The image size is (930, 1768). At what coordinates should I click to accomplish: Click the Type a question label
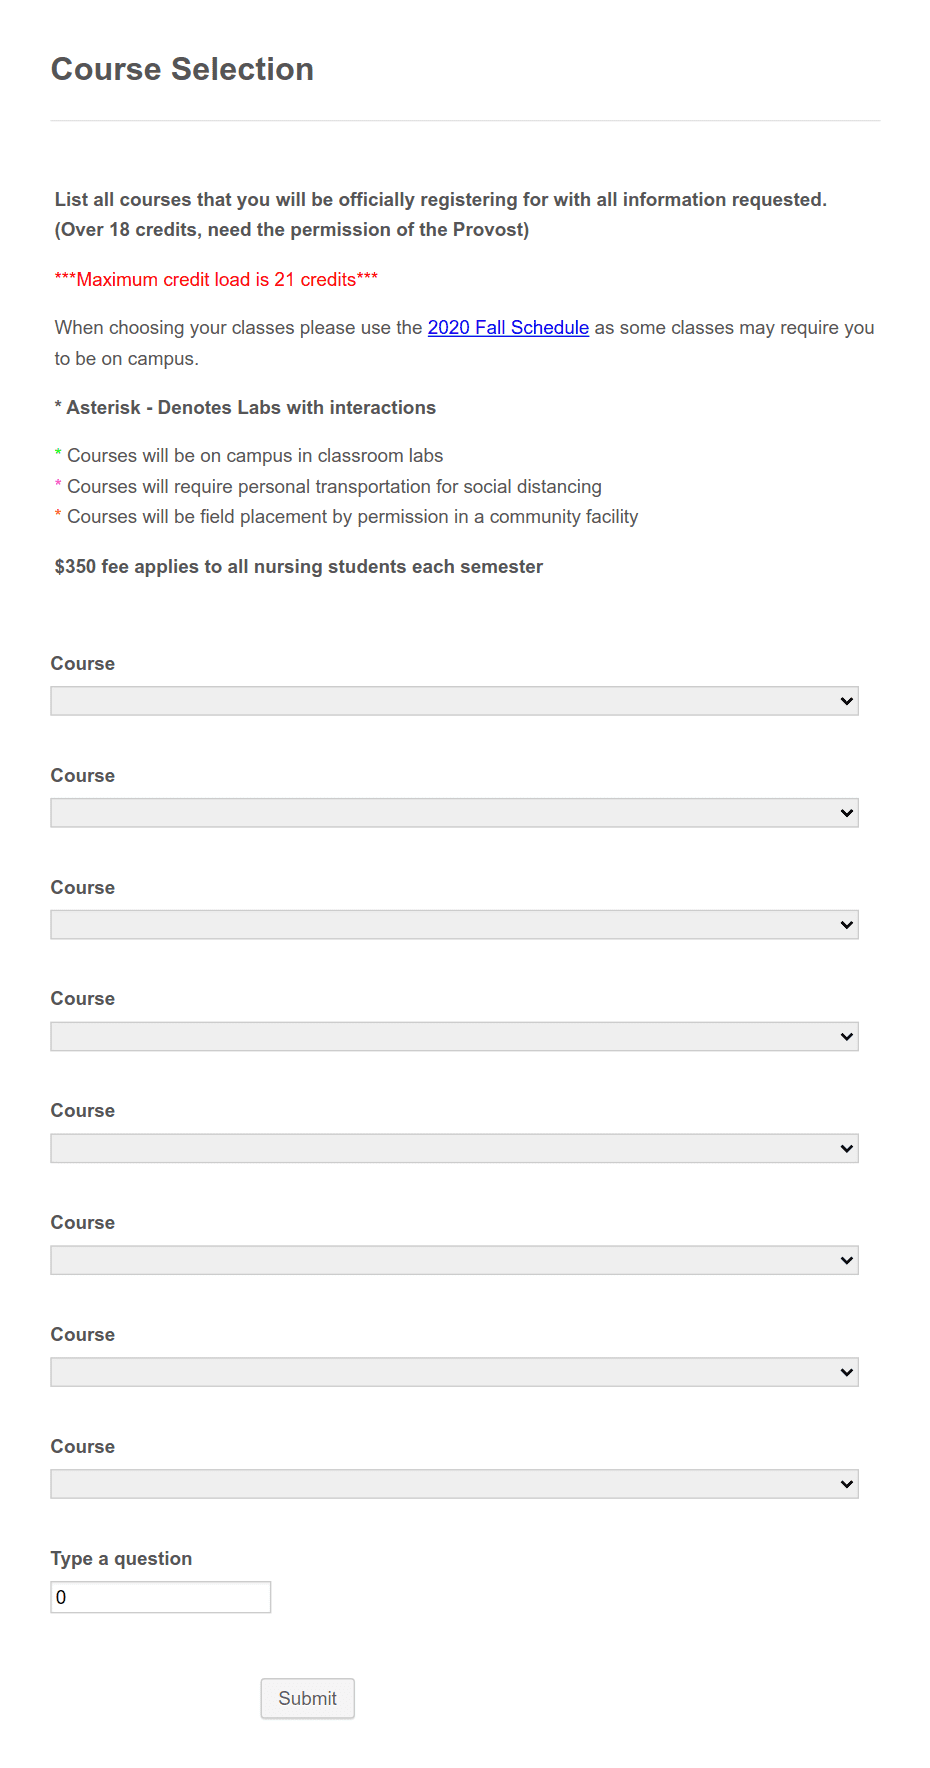[121, 1558]
